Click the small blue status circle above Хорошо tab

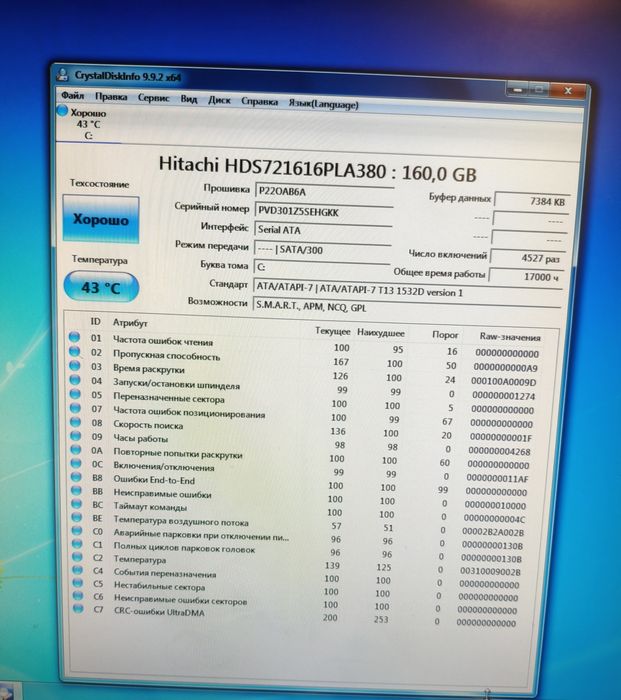pos(62,110)
